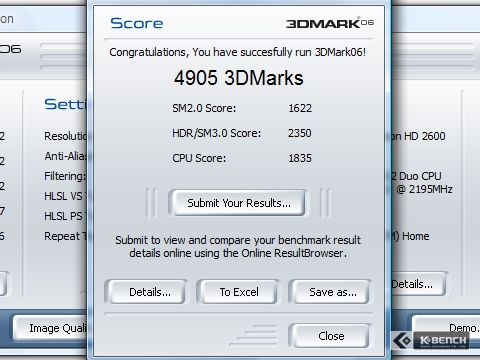Click the HLSL VS label in Settings panel

pyautogui.click(x=65, y=196)
